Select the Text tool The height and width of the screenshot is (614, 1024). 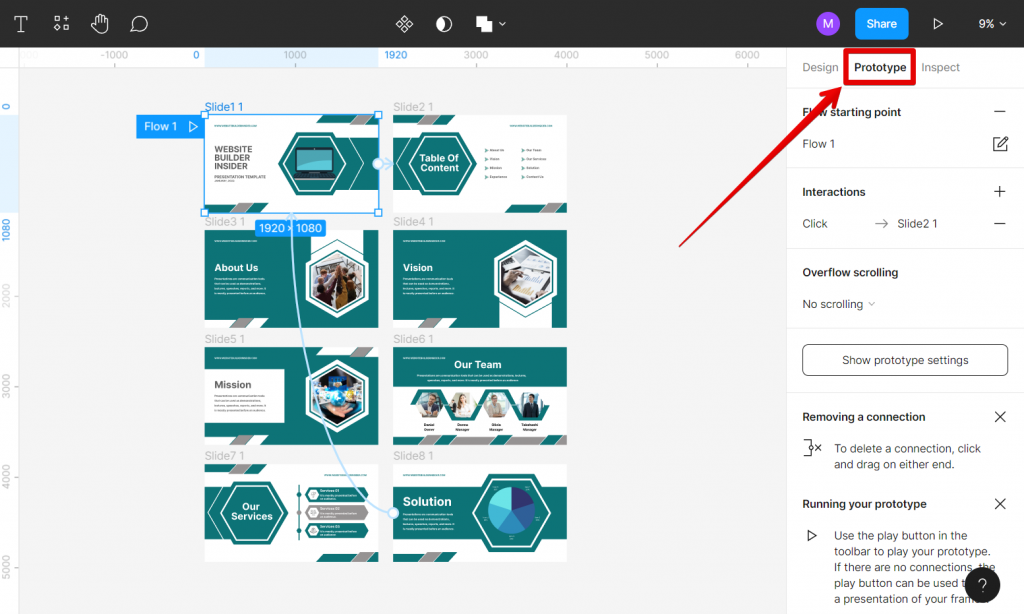[20, 23]
